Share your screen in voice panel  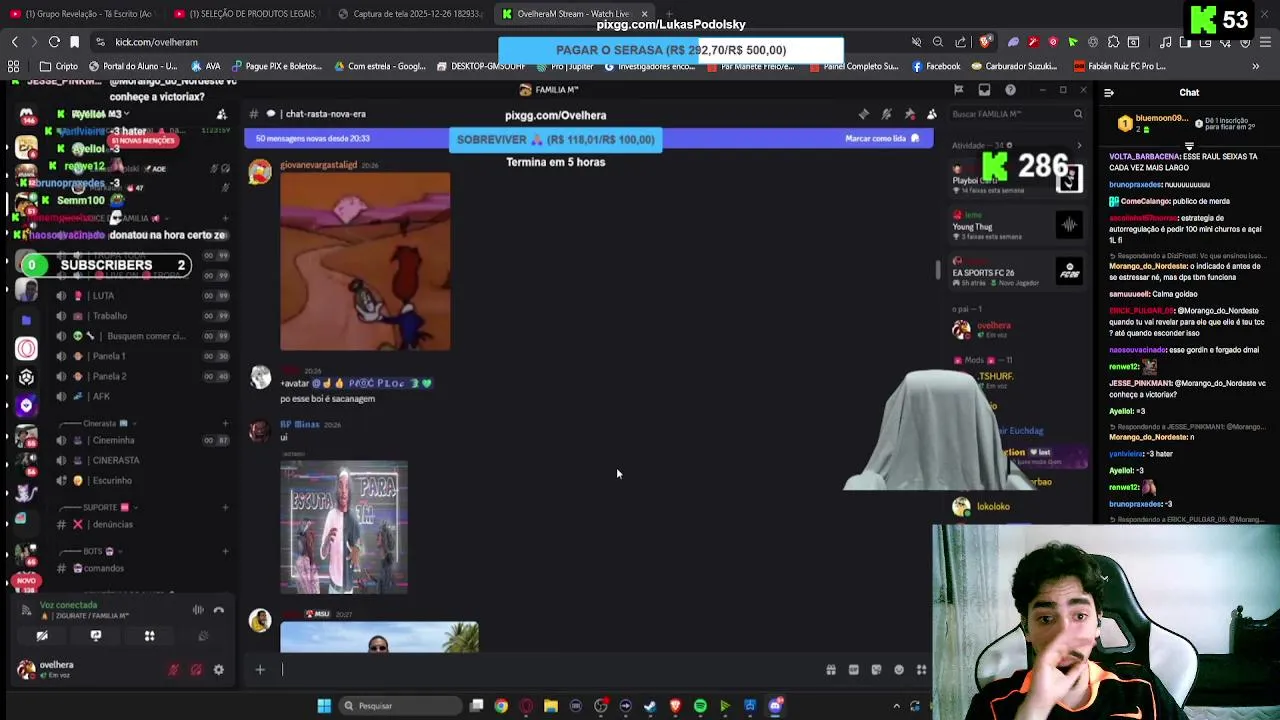(96, 636)
